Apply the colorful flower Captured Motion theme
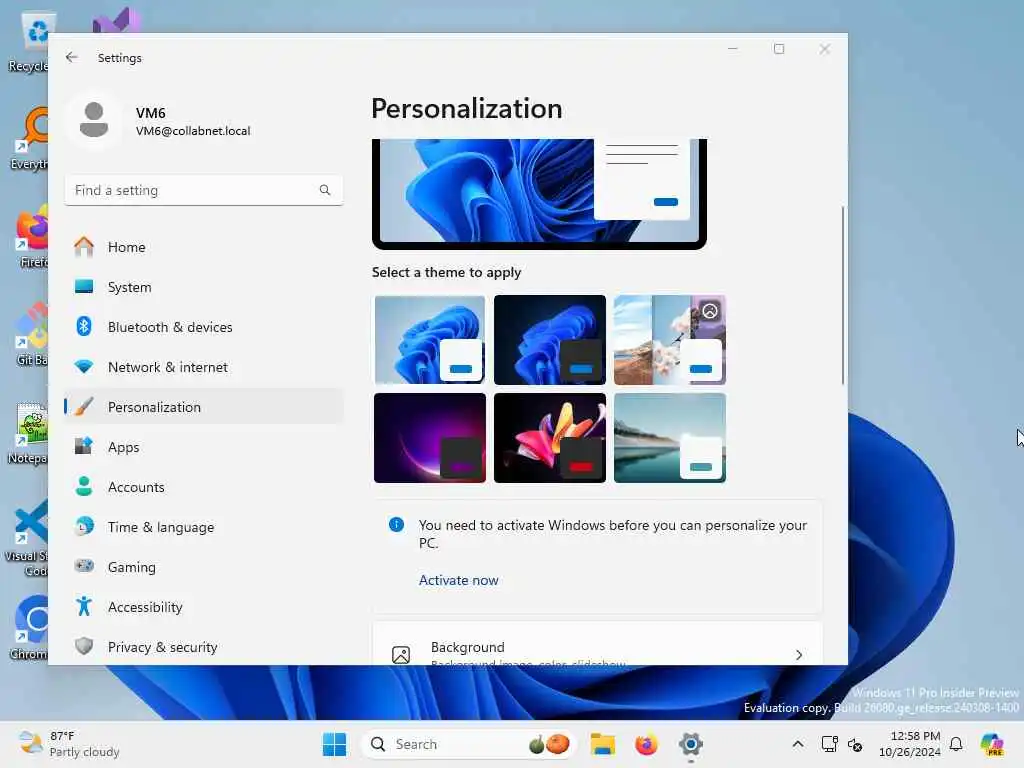This screenshot has height=768, width=1024. click(550, 438)
